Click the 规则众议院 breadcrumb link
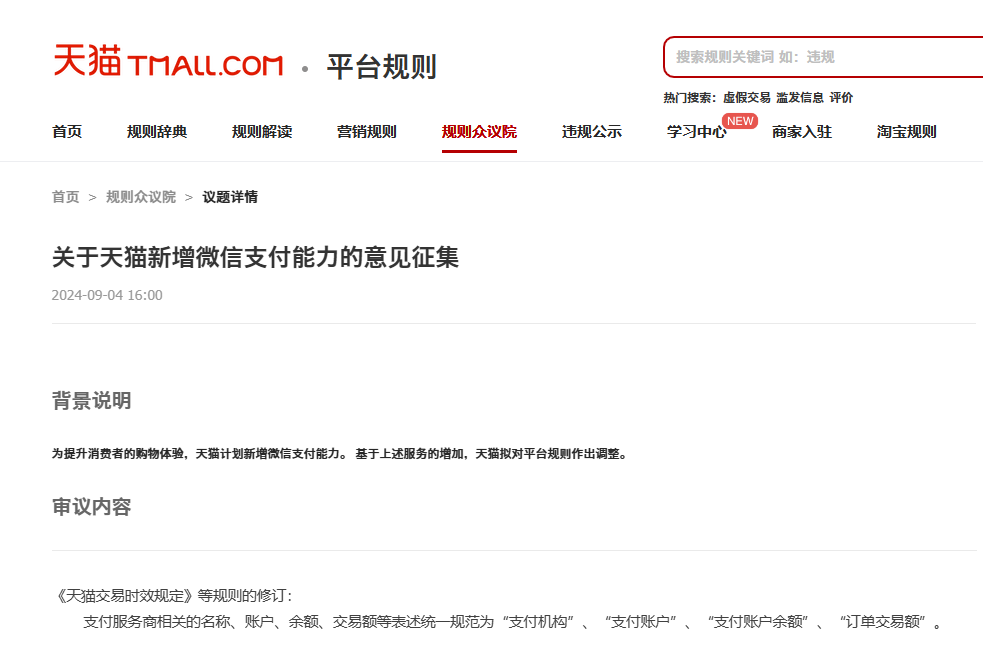 pyautogui.click(x=141, y=197)
